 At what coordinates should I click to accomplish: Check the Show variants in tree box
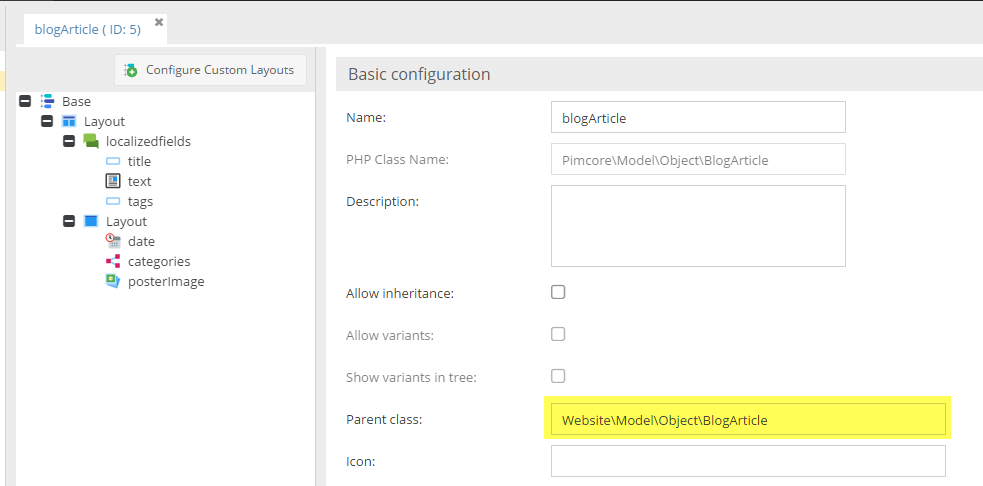pyautogui.click(x=558, y=376)
